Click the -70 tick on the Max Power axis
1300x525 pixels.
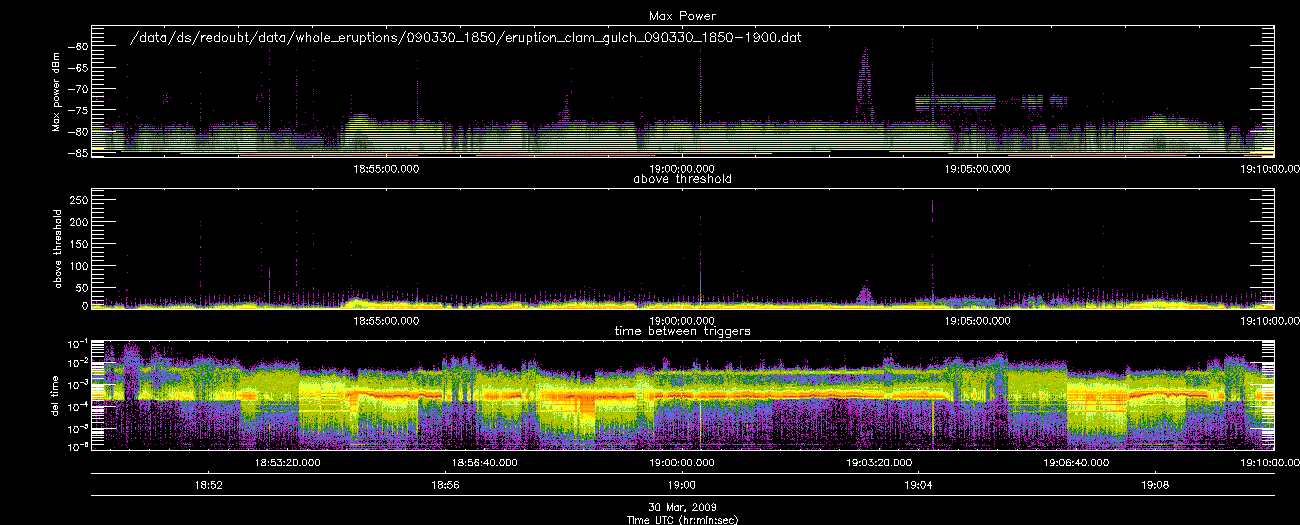pyautogui.click(x=77, y=89)
